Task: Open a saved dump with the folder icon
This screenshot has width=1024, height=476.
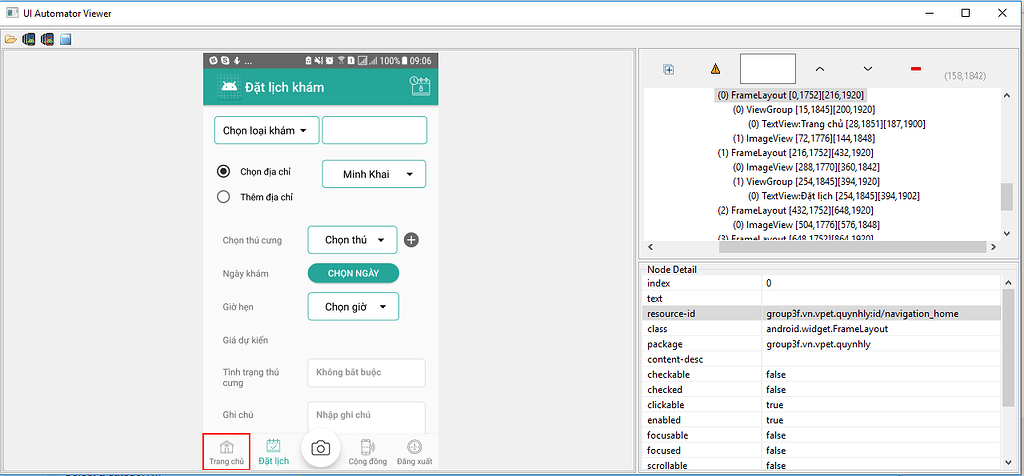Action: (10, 40)
